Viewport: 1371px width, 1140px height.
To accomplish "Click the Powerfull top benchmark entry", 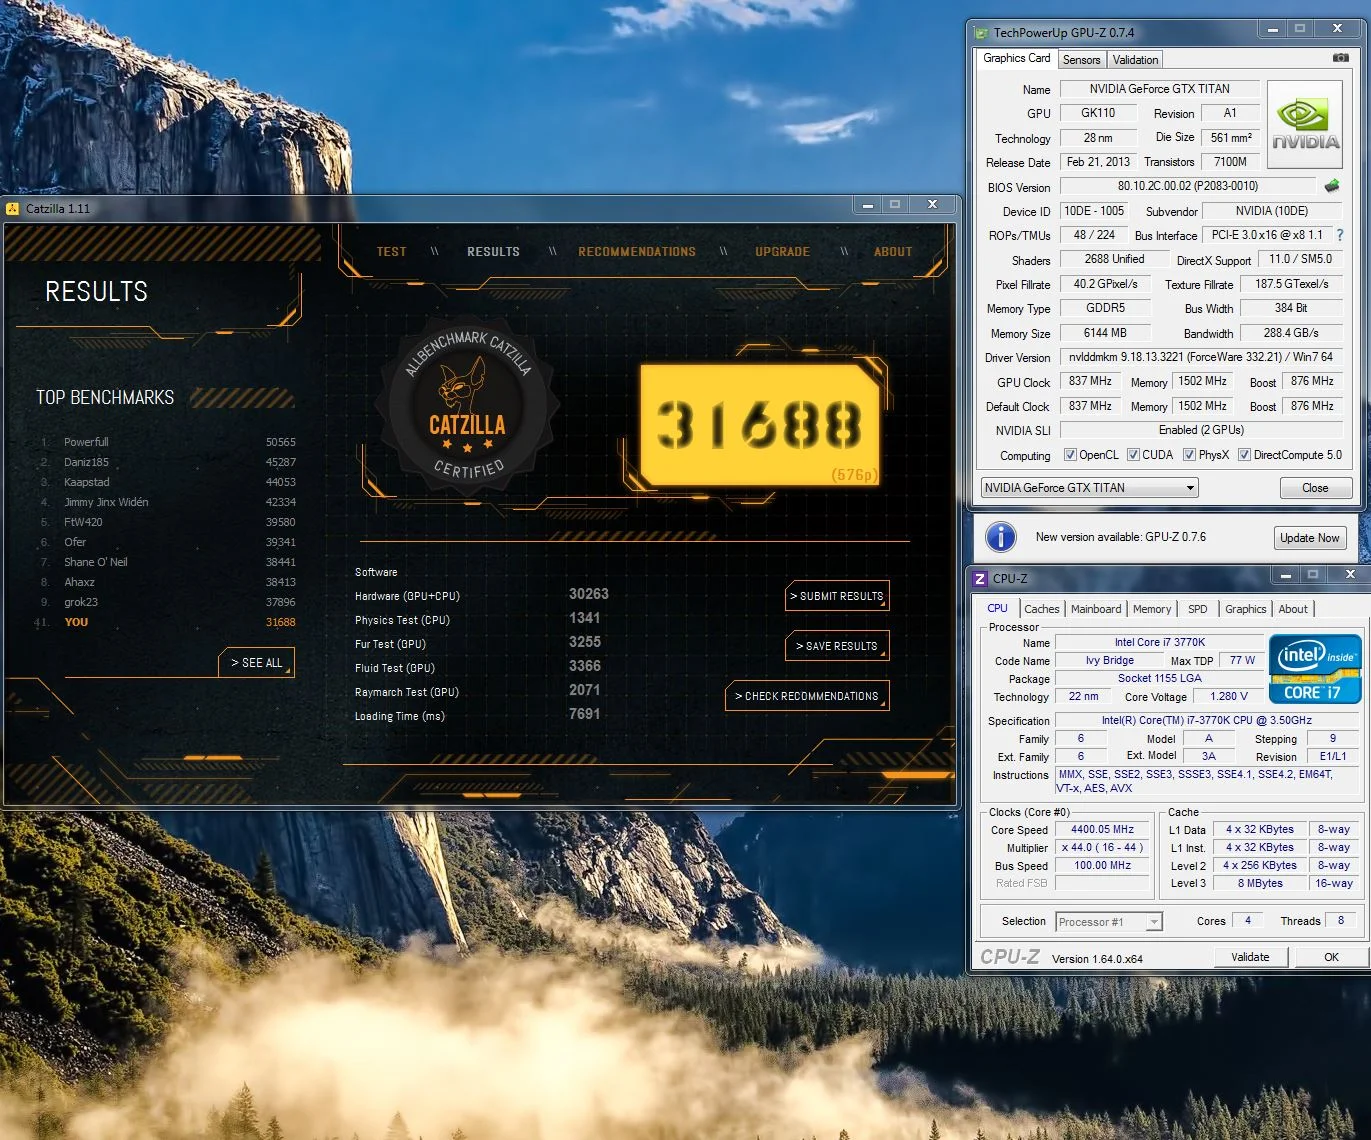I will [168, 442].
